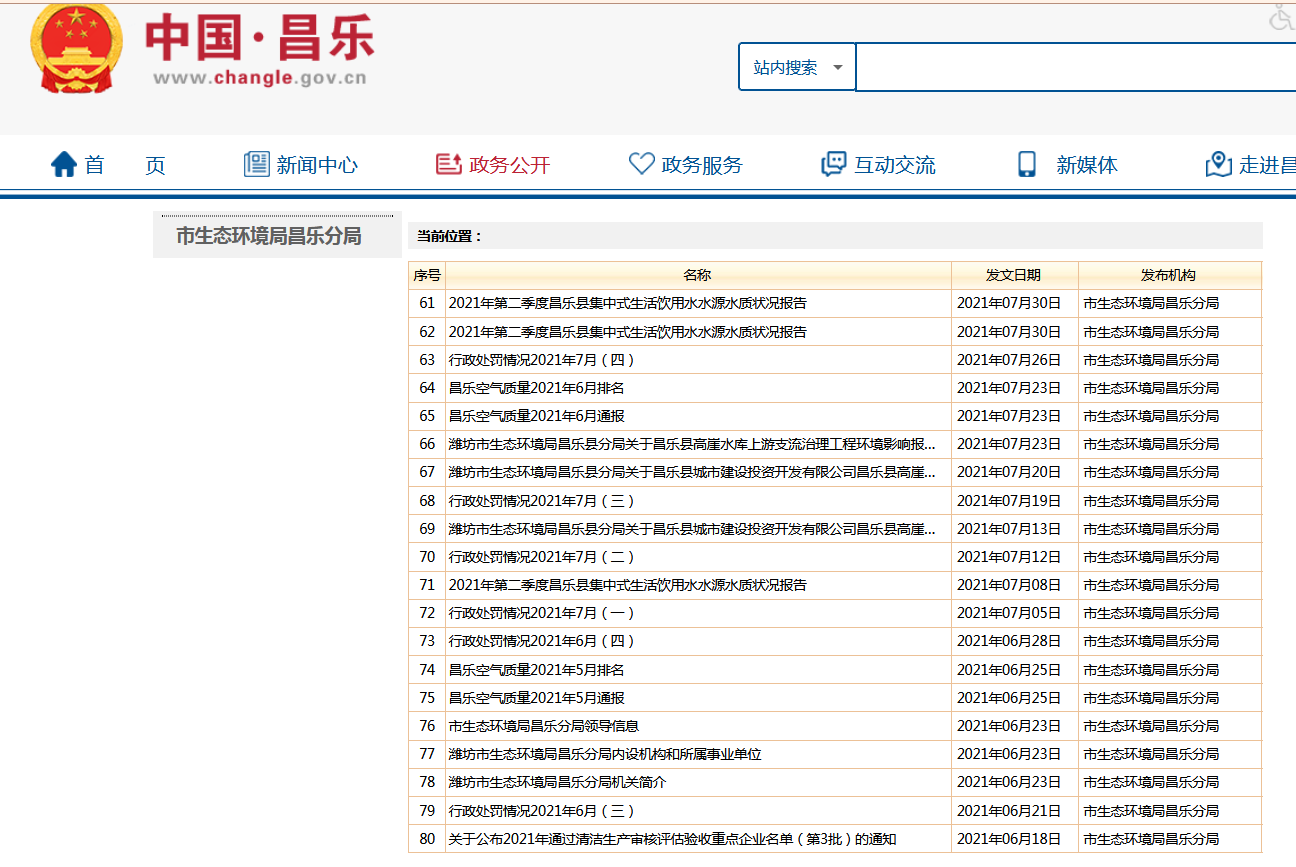Click the 中国·昌乐 site title
Image resolution: width=1296 pixels, height=867 pixels.
[x=260, y=40]
